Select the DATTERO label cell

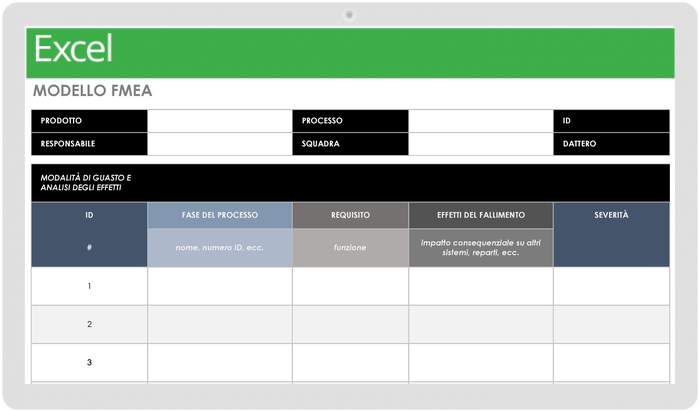[612, 144]
